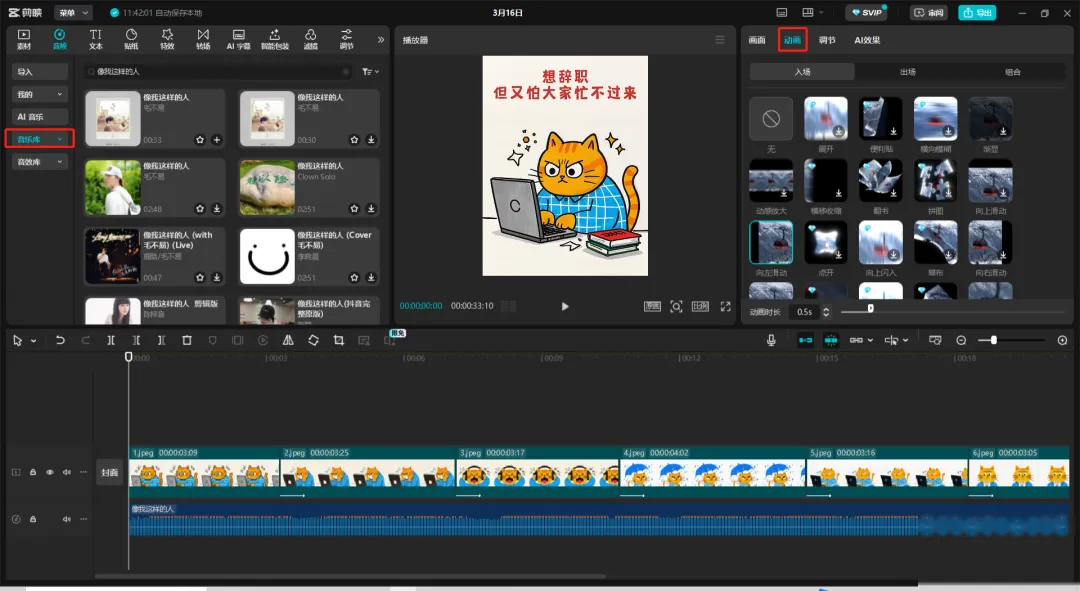Click the 导入 import button
Viewport: 1080px width, 591px height.
(x=40, y=72)
